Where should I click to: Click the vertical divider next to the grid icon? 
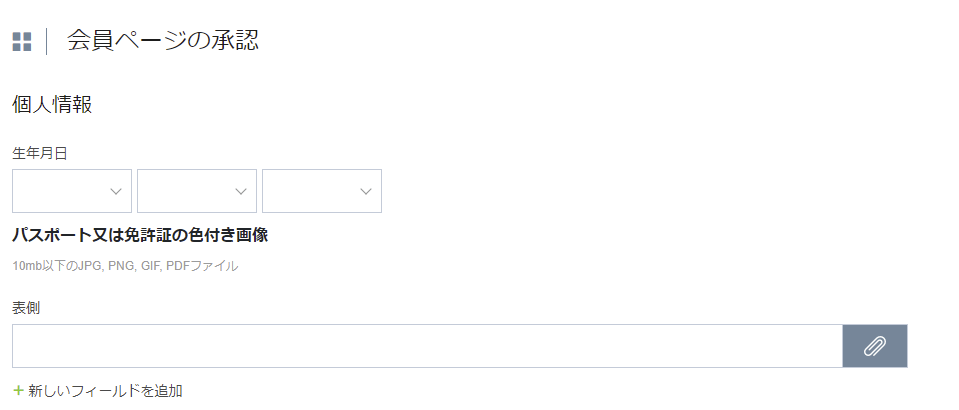(x=47, y=41)
